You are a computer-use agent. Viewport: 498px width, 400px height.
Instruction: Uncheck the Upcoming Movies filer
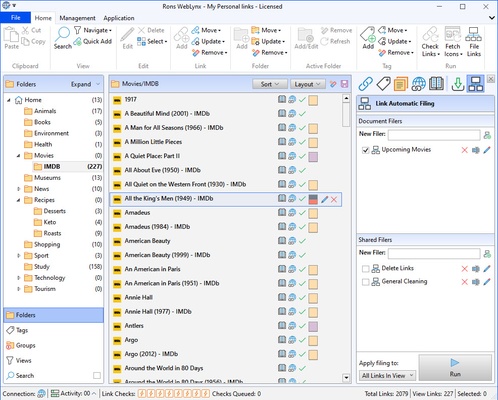tap(365, 150)
